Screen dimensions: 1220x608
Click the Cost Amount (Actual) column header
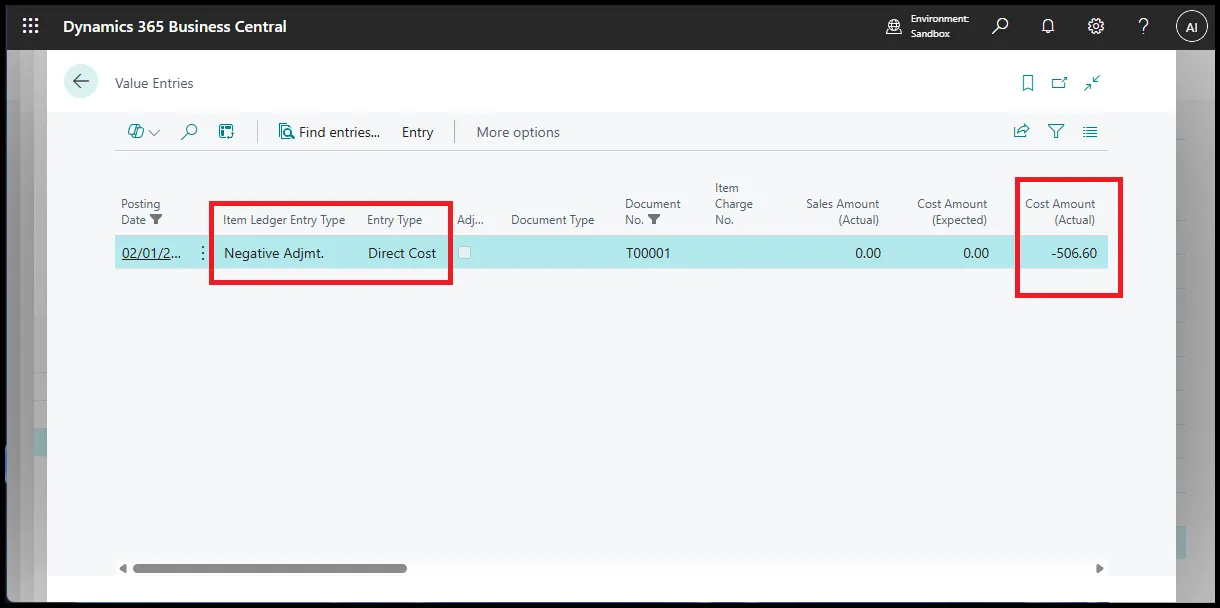(1060, 211)
